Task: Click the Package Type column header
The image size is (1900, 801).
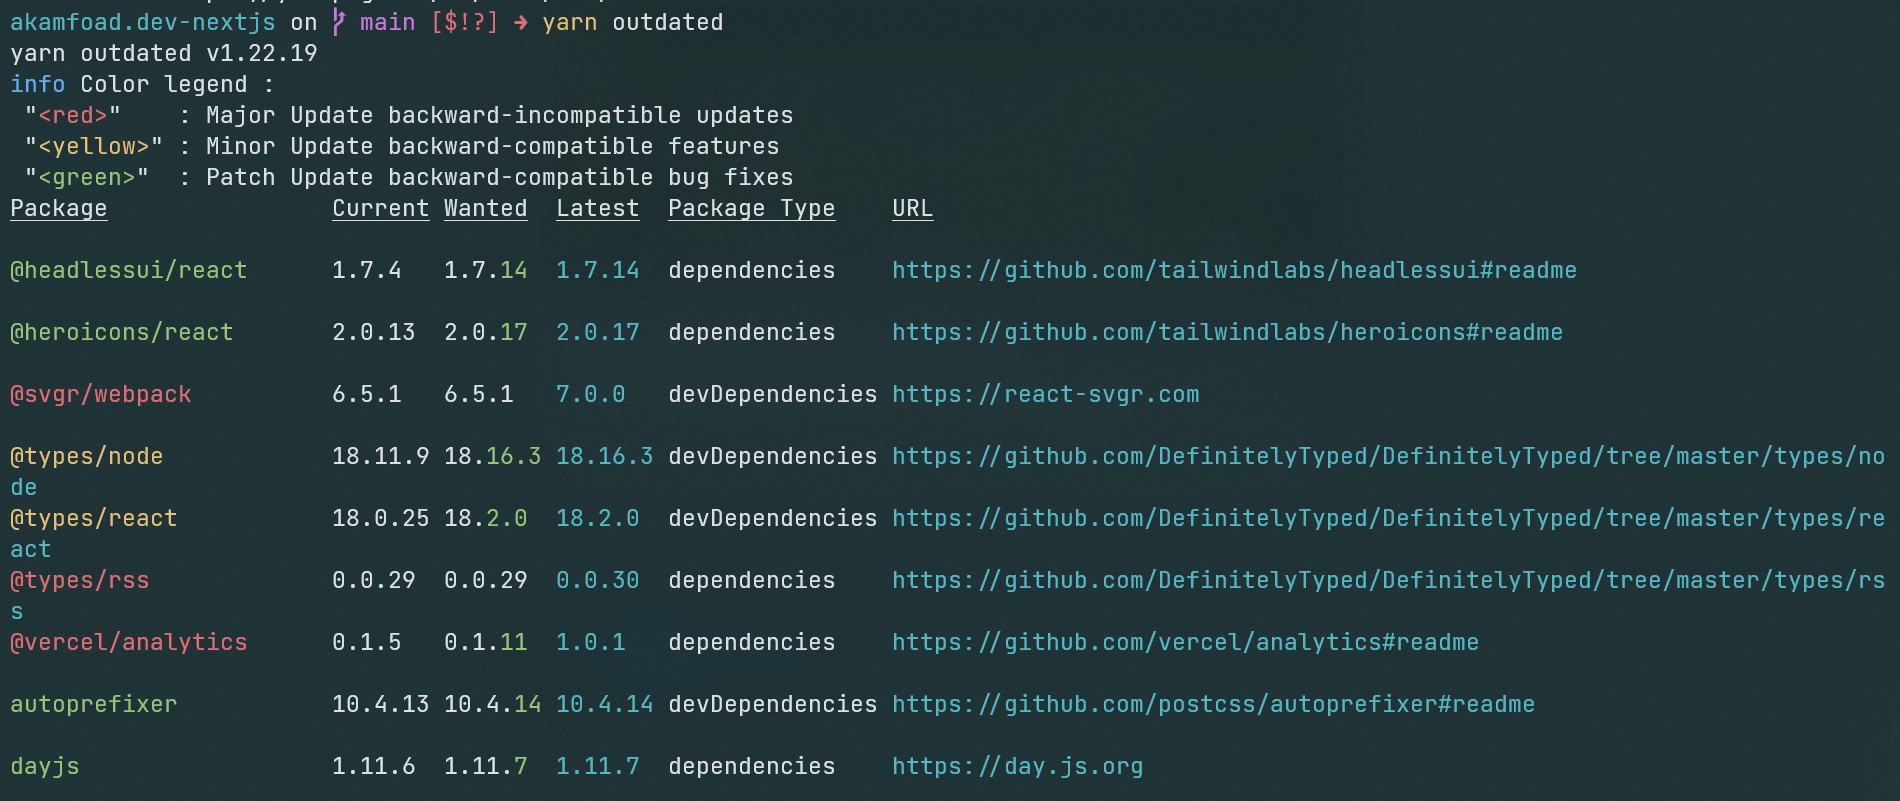Action: tap(752, 208)
